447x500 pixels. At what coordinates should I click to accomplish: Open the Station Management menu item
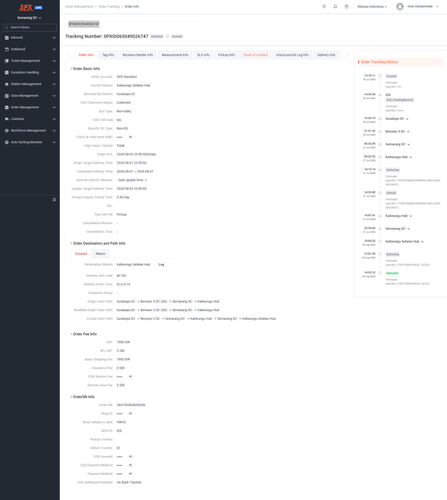[x=30, y=84]
